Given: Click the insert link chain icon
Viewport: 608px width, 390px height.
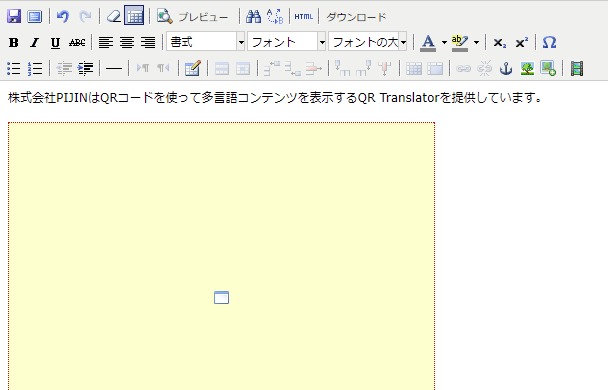Looking at the screenshot, I should coord(463,69).
